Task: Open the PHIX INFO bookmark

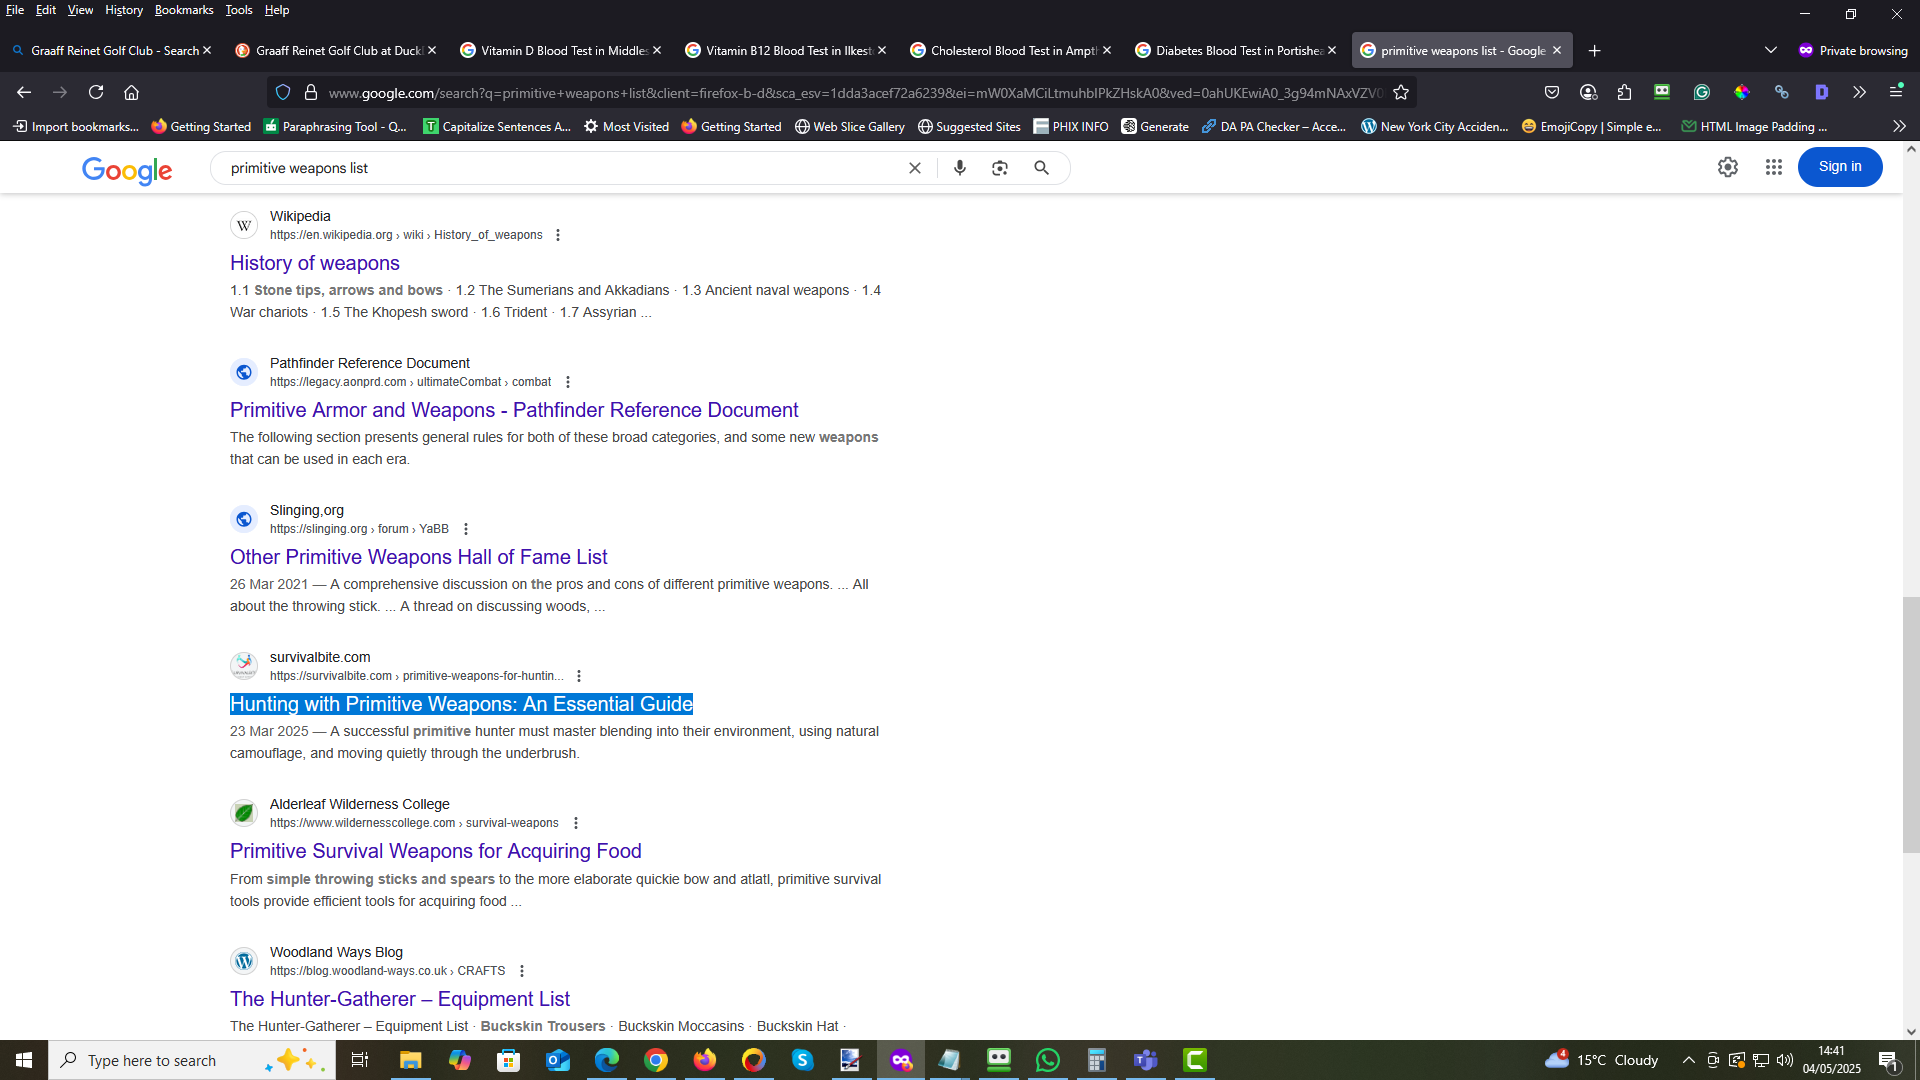Action: (x=1071, y=126)
